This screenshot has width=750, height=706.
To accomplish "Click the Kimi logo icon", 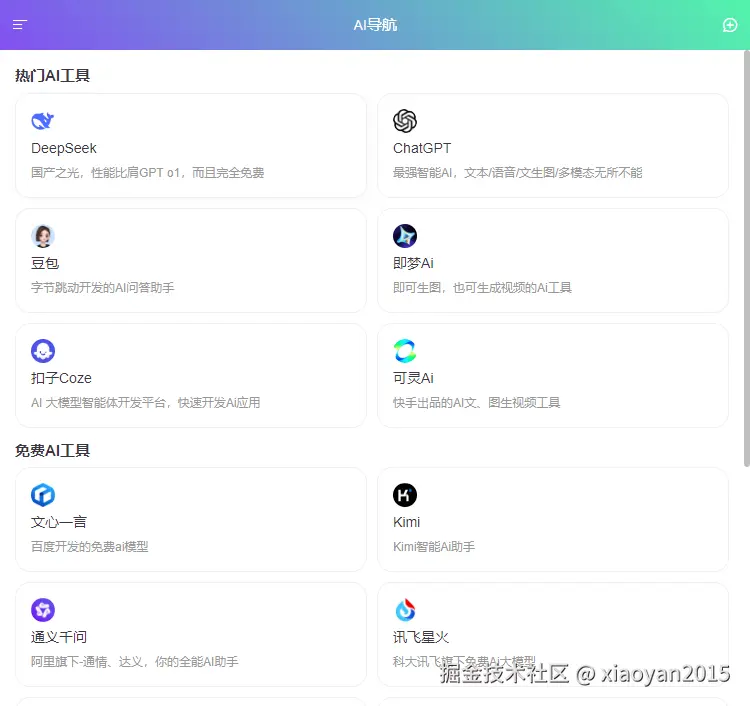I will pos(405,495).
